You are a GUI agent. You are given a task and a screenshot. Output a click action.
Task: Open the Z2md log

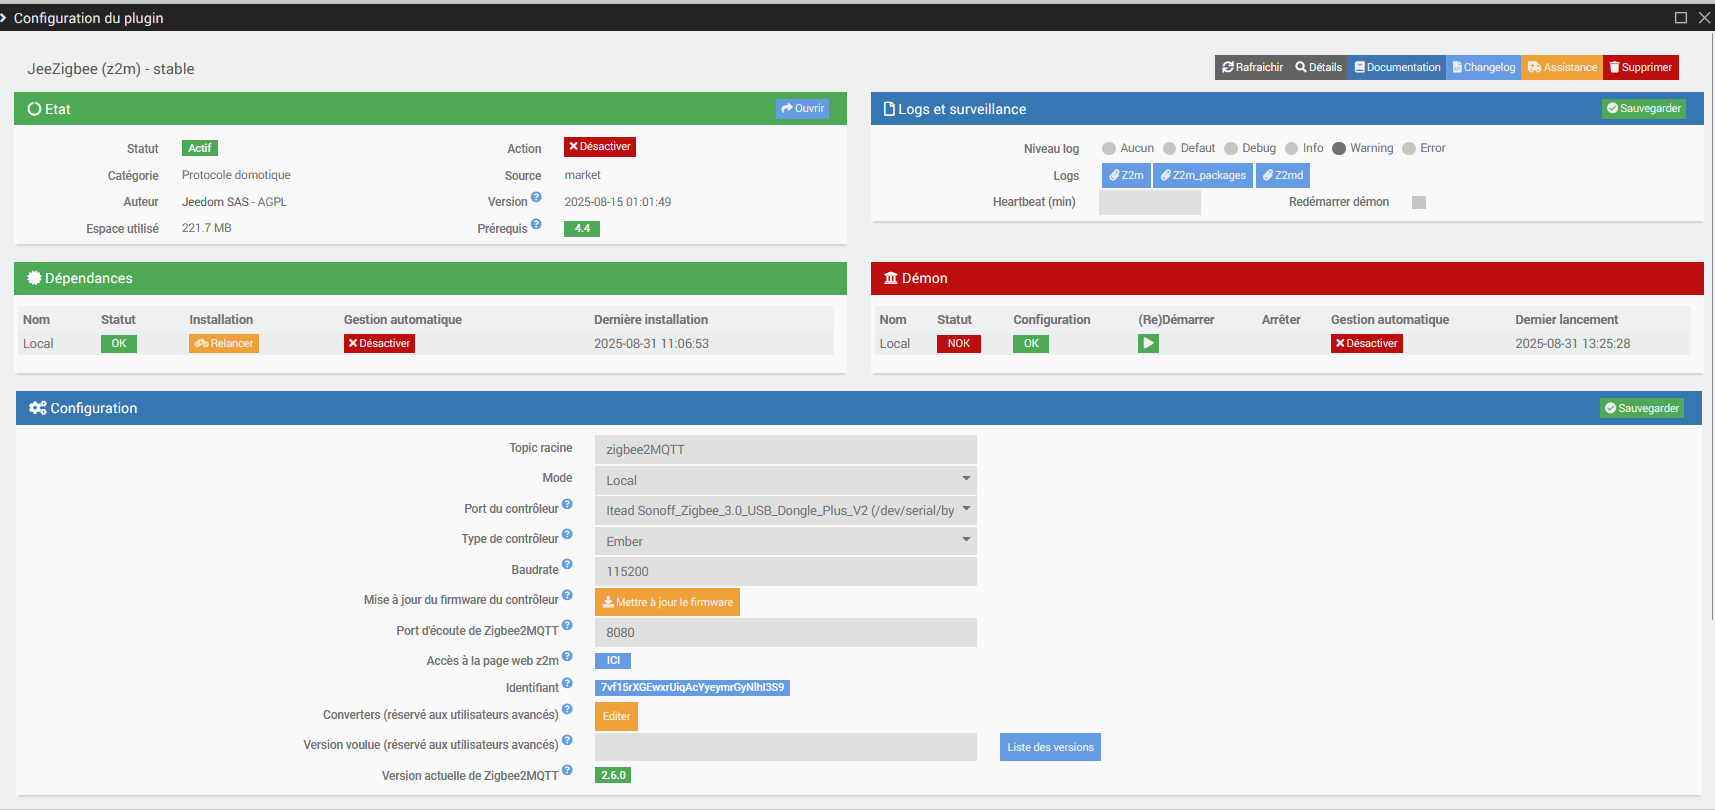click(x=1283, y=175)
